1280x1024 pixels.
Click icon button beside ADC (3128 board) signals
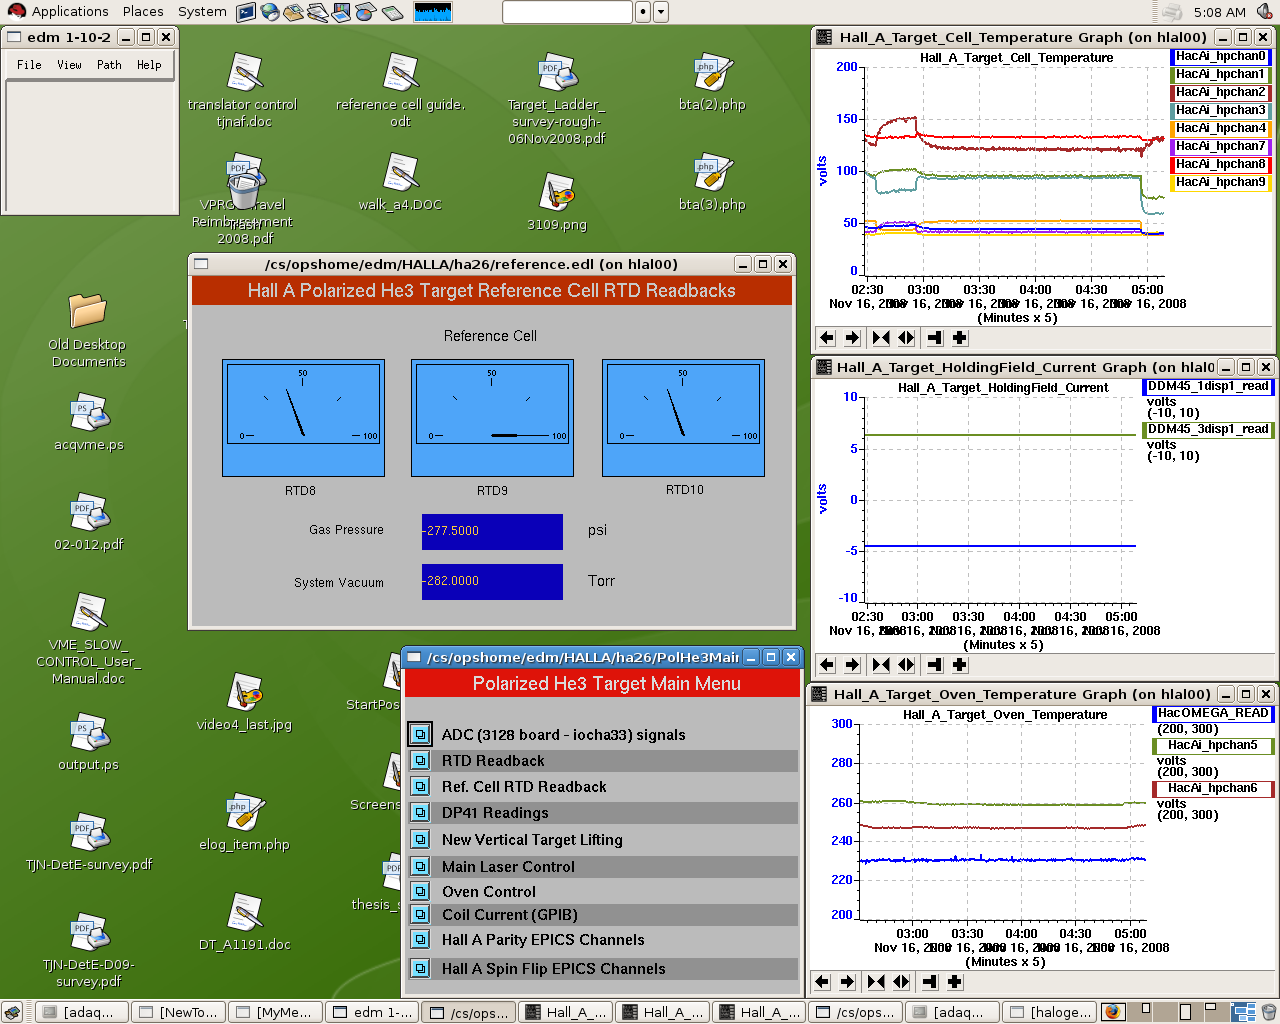tap(420, 734)
